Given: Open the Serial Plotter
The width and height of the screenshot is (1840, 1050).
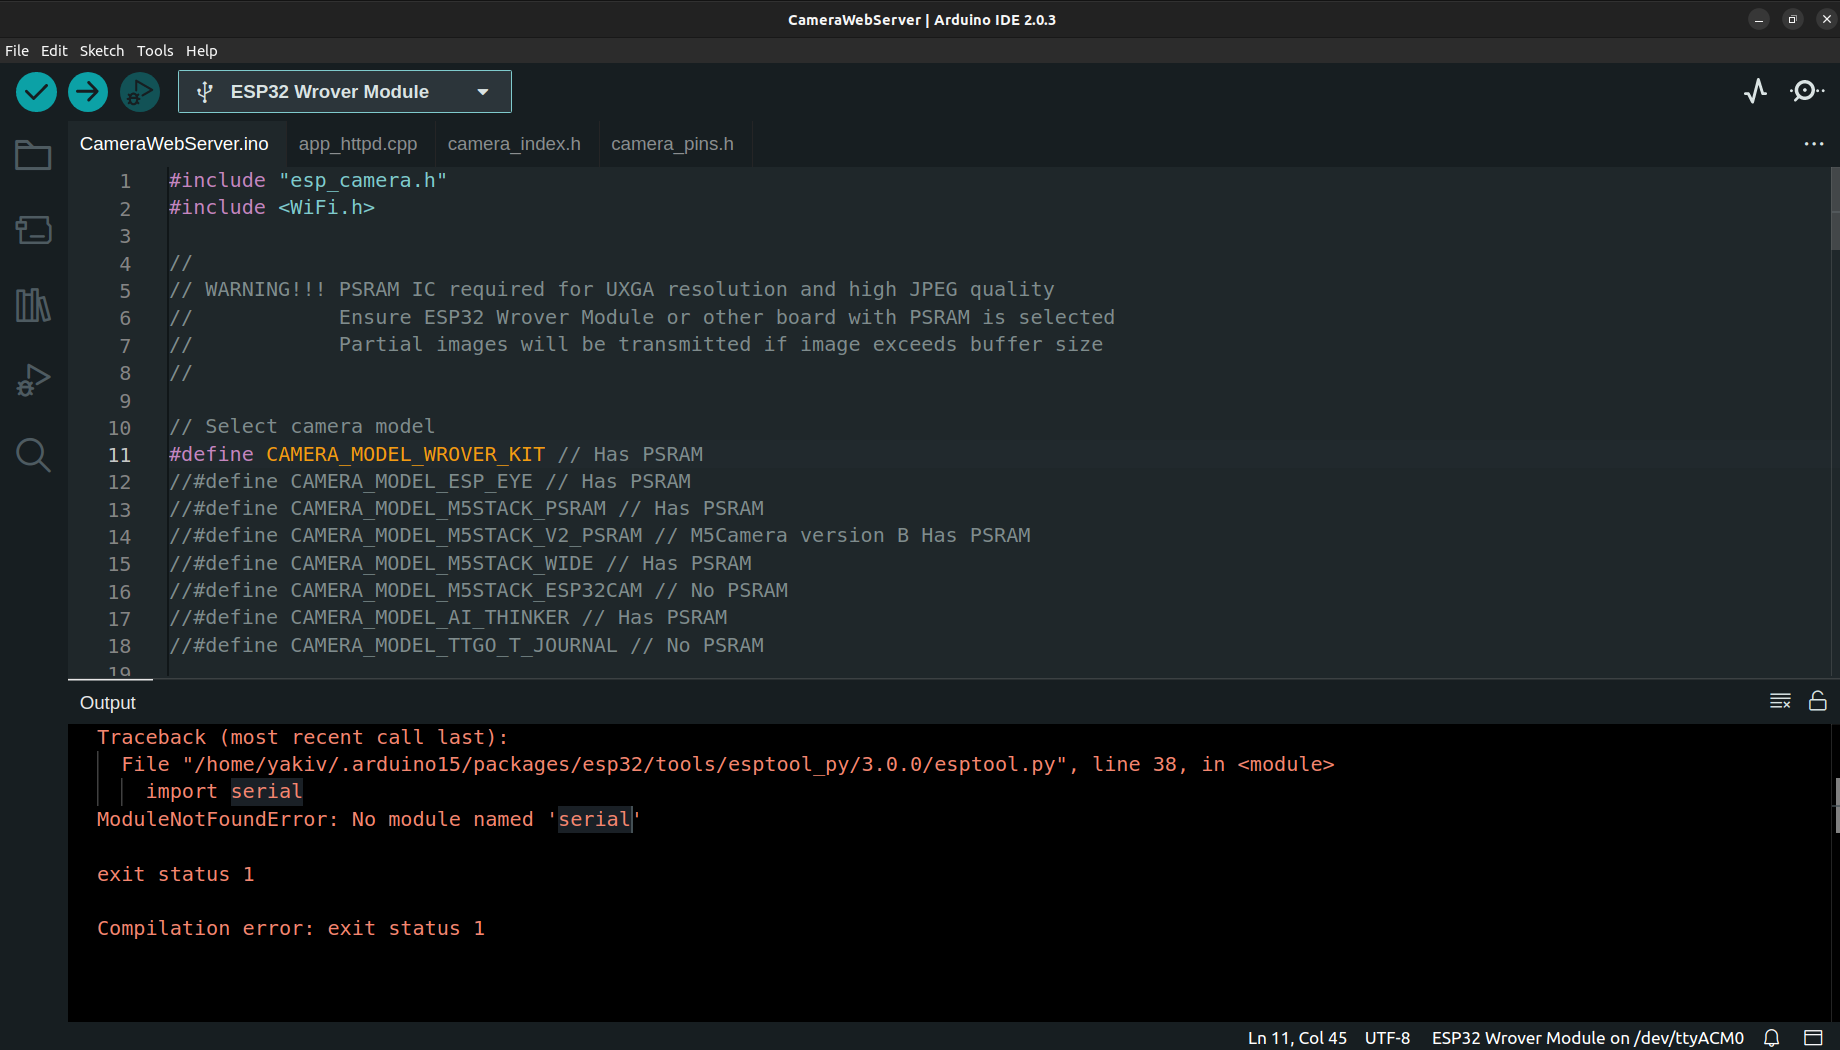Looking at the screenshot, I should (1756, 92).
